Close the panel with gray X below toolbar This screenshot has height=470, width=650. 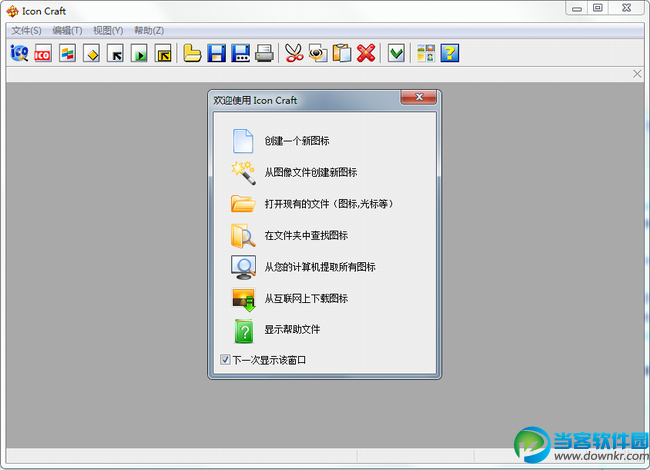pyautogui.click(x=637, y=74)
